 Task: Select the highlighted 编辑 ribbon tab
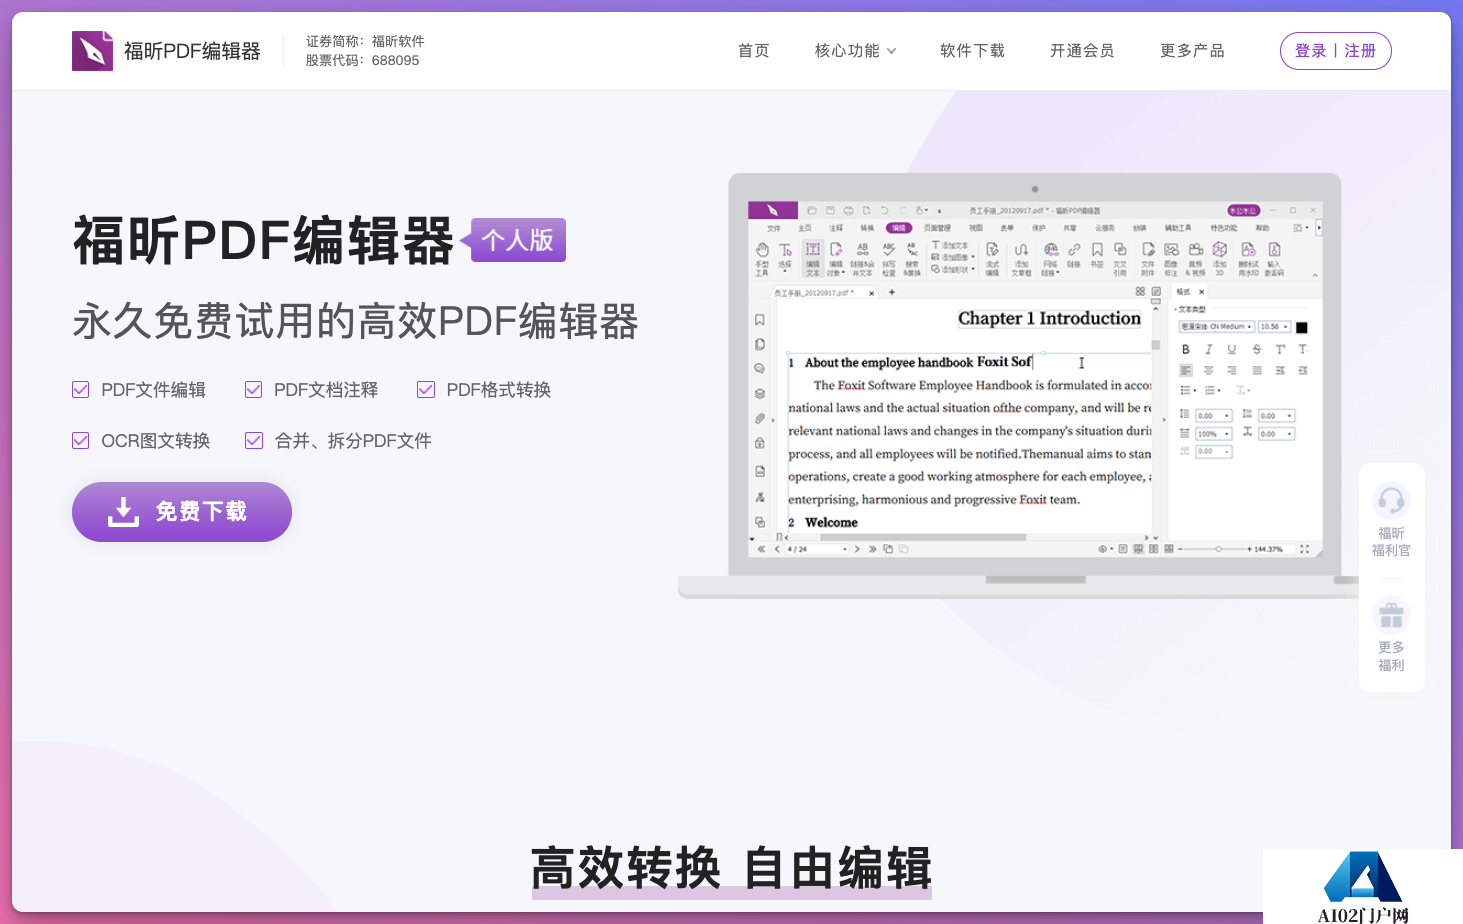pyautogui.click(x=899, y=228)
